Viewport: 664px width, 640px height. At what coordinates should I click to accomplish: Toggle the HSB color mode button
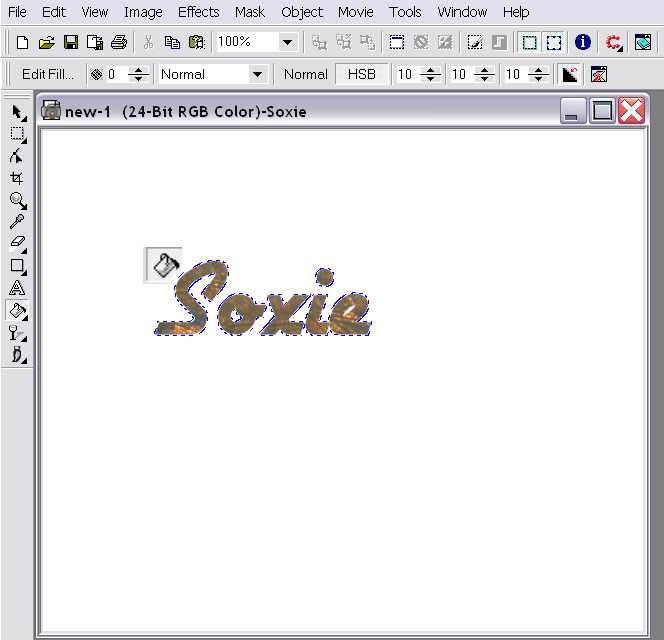point(361,74)
